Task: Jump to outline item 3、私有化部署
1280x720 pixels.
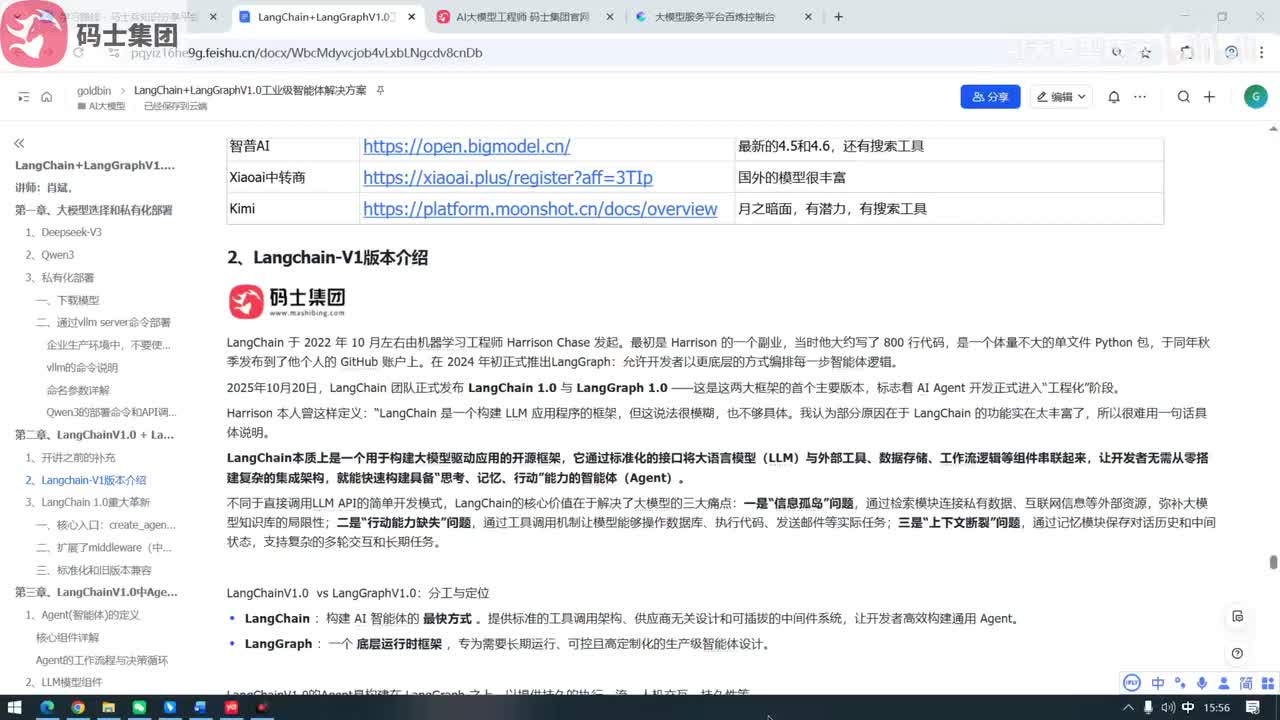Action: [60, 277]
